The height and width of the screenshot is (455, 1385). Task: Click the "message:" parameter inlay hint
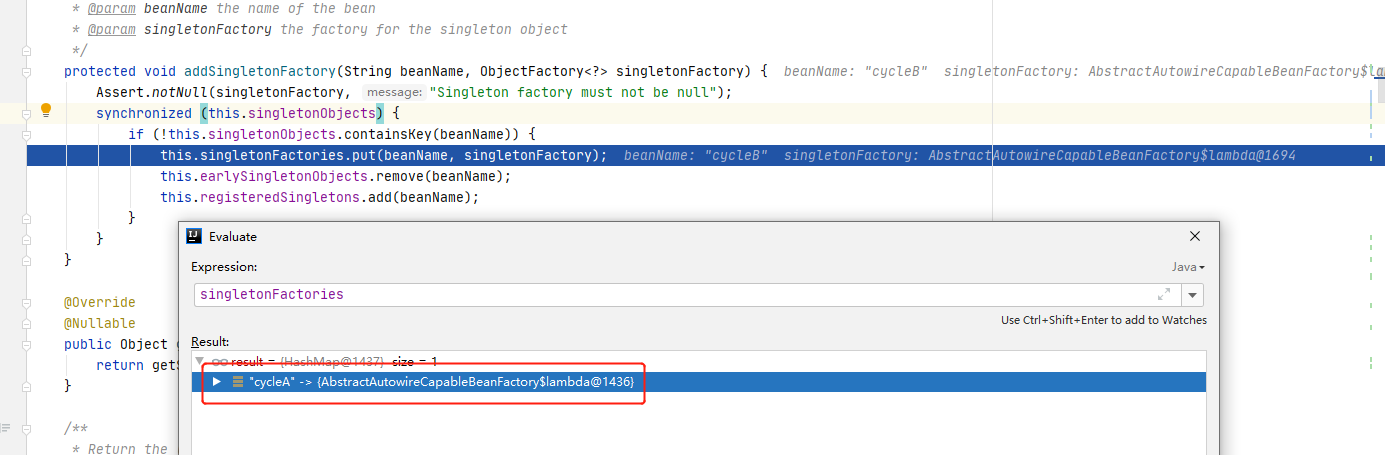394,93
